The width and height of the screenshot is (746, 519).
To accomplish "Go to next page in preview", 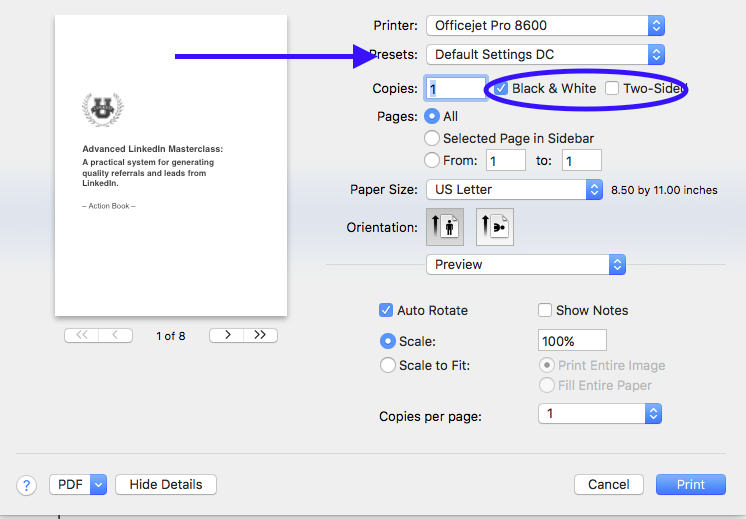I will (x=226, y=335).
